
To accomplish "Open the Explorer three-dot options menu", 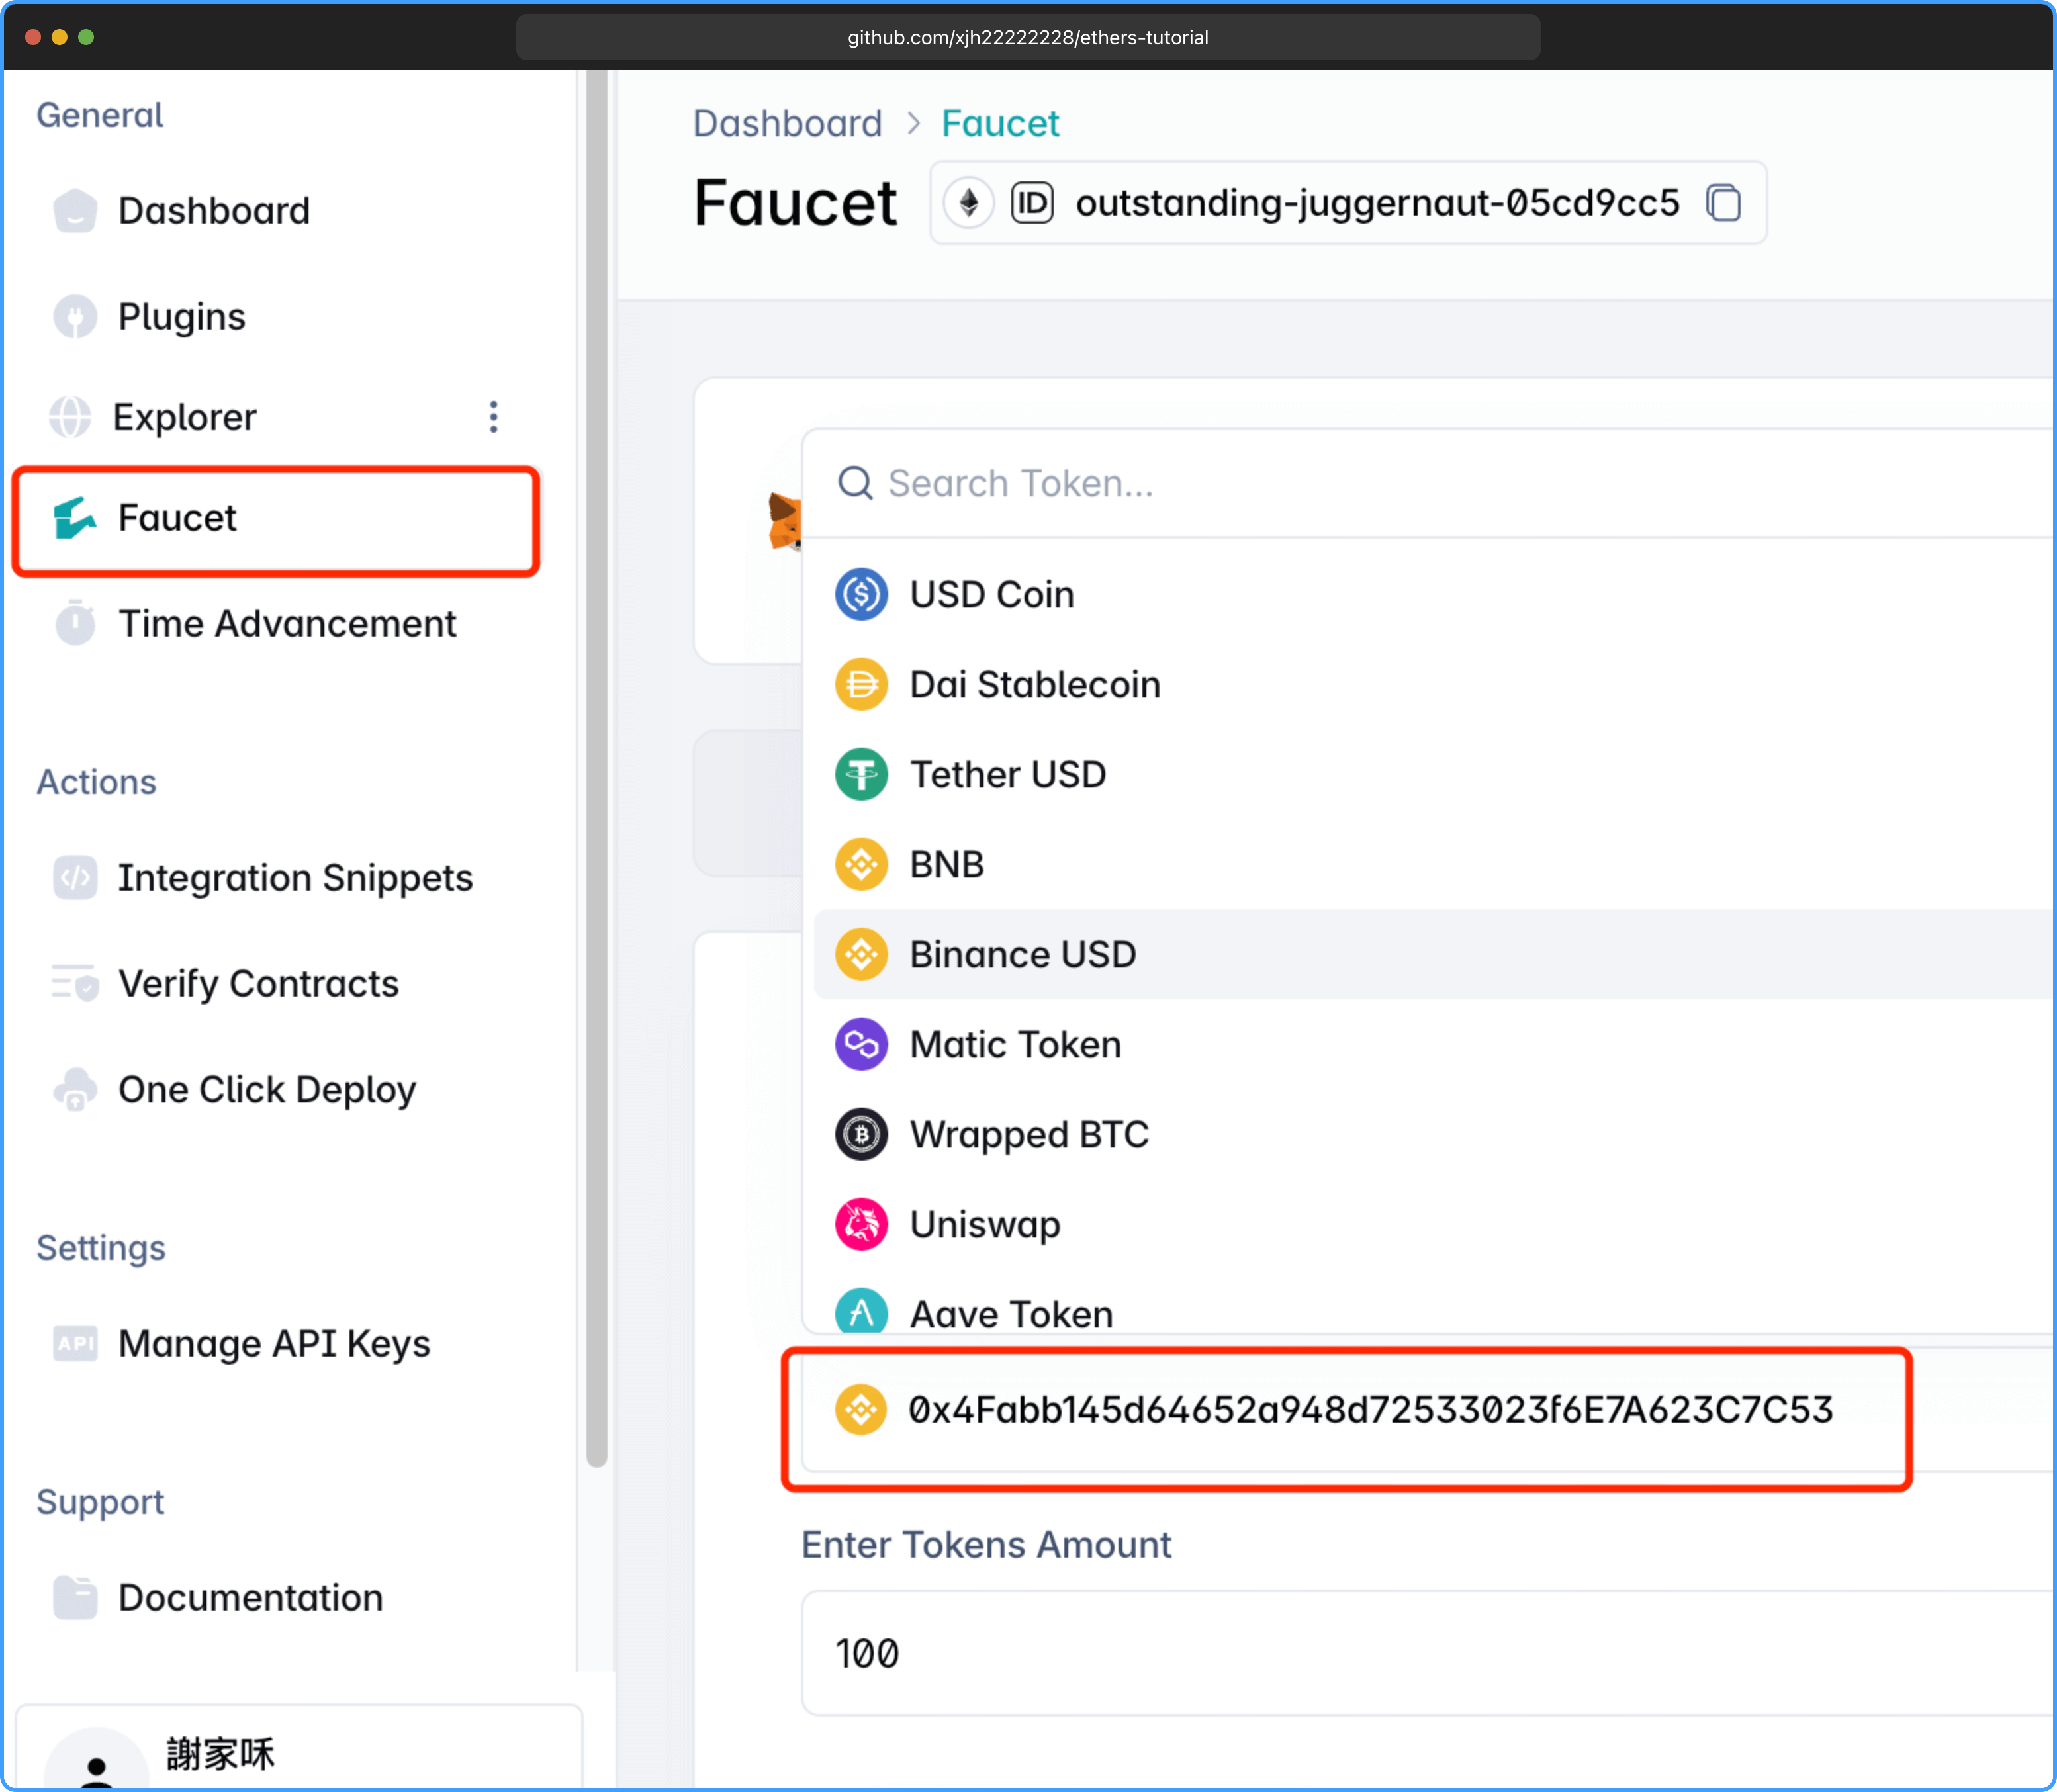I will tap(493, 417).
